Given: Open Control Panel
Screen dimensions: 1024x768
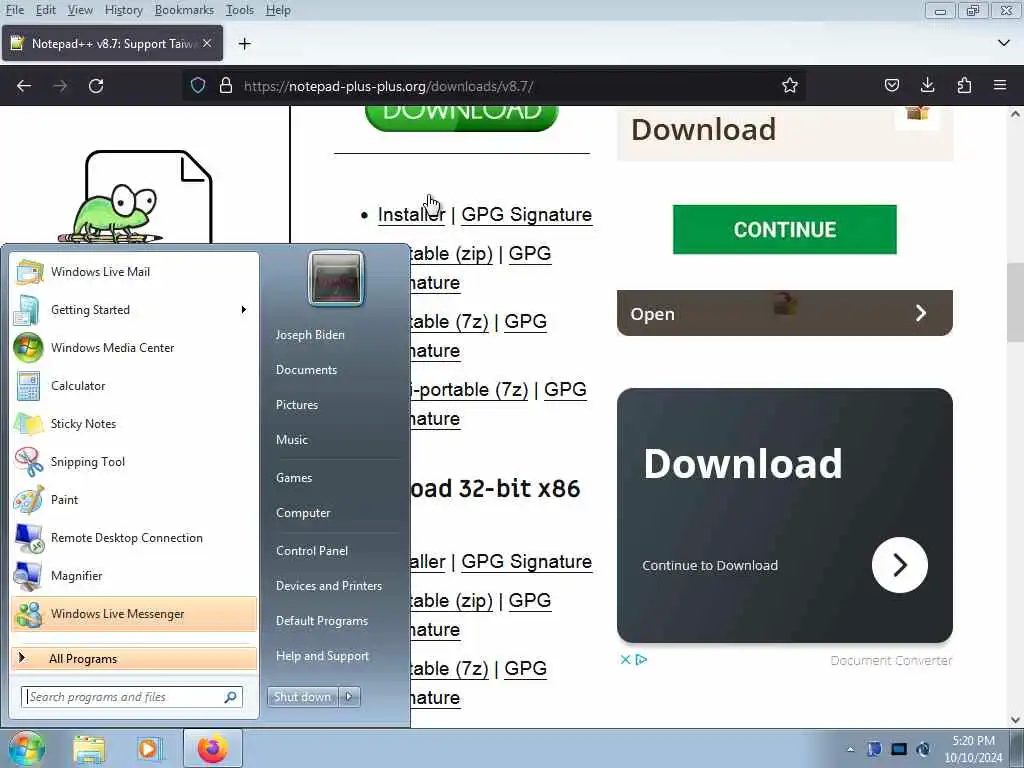Looking at the screenshot, I should [x=312, y=551].
